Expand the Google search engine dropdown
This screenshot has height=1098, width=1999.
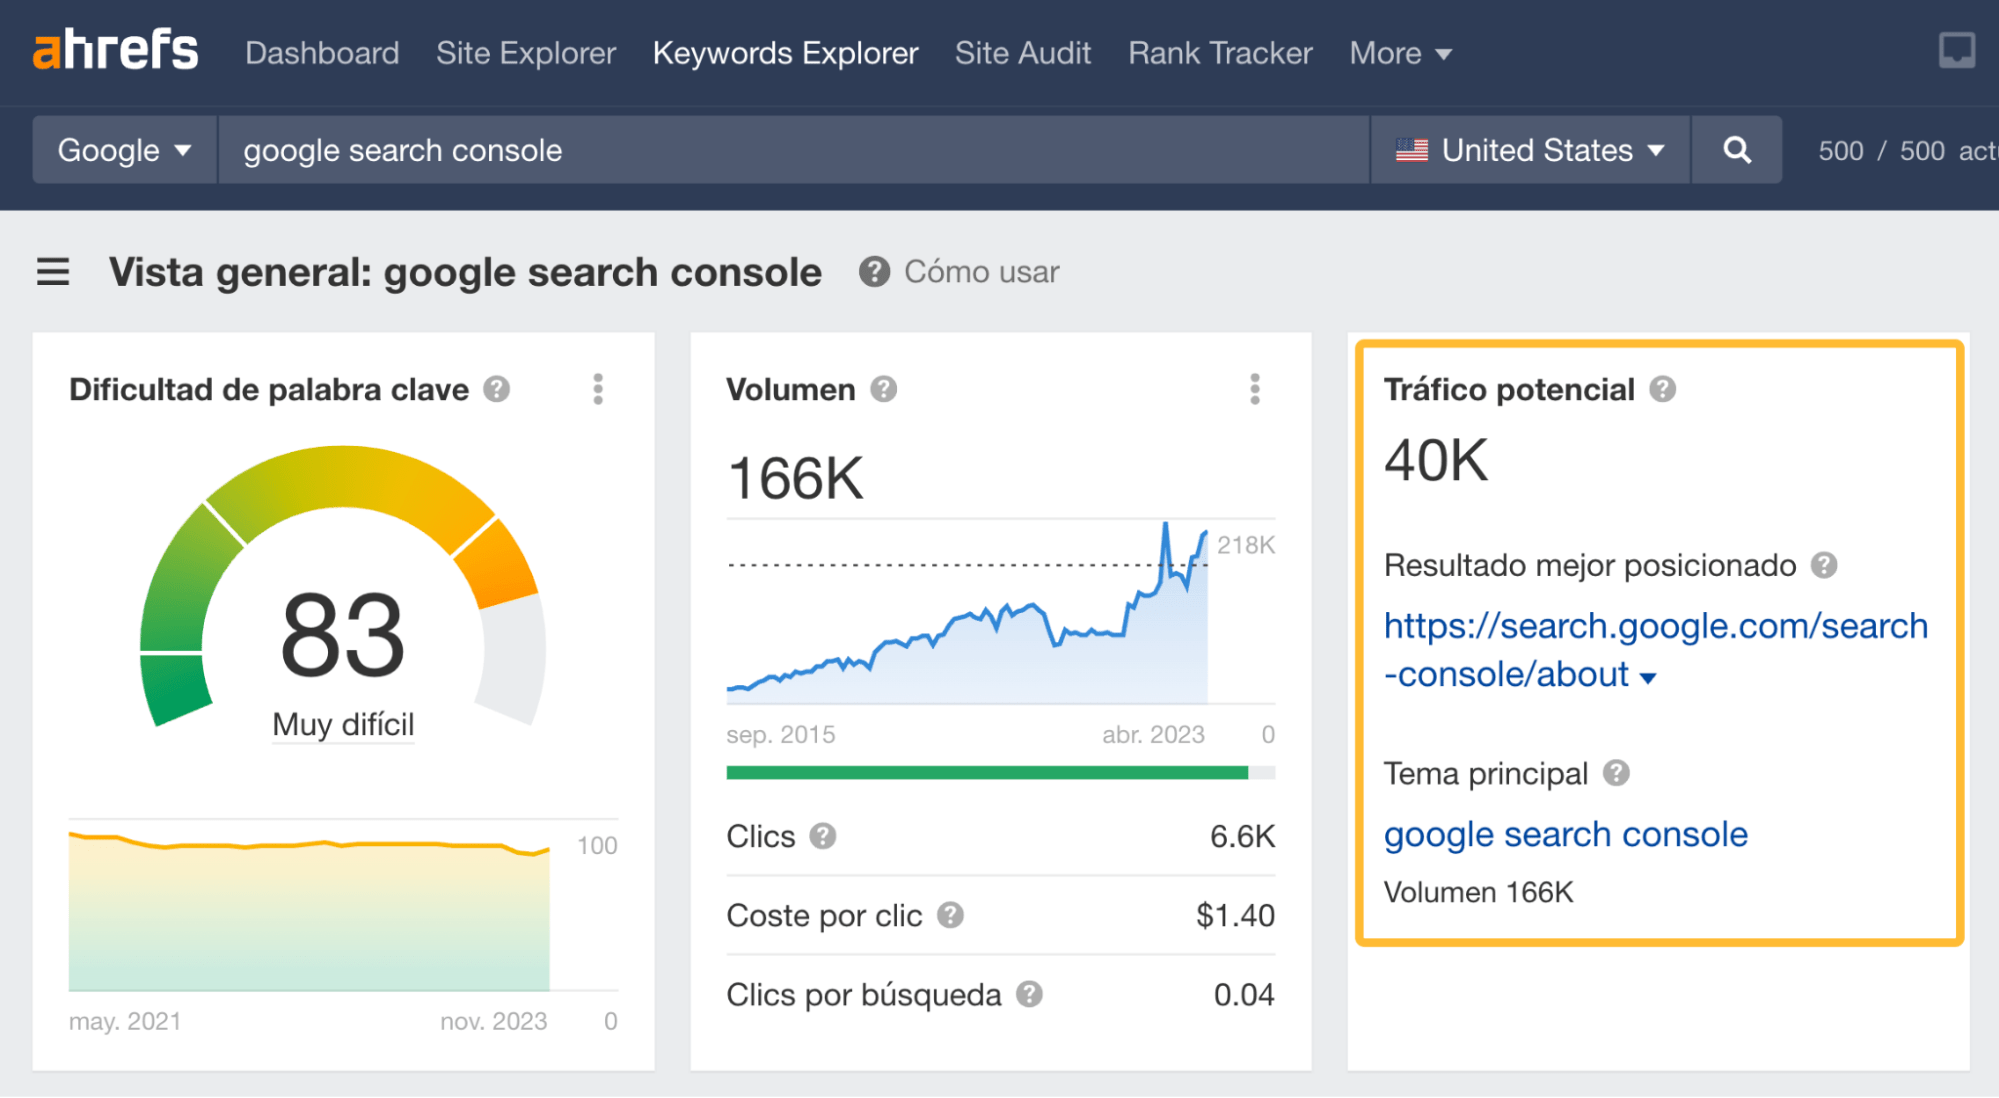[x=124, y=150]
